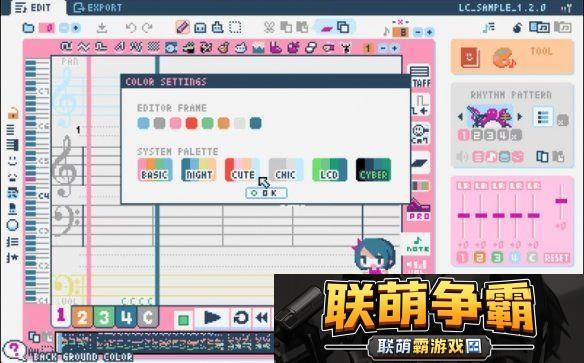This screenshot has width=584, height=363.
Task: Click the STAFF view button
Action: [x=421, y=77]
